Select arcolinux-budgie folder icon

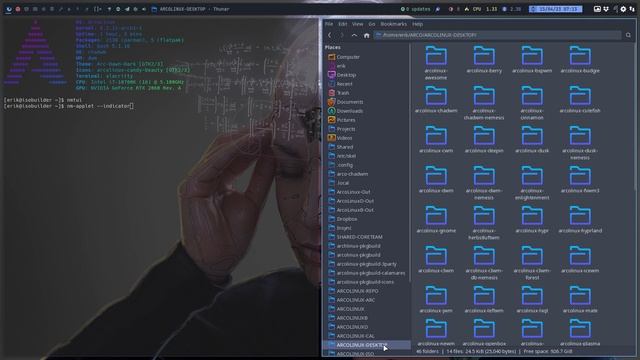(x=580, y=56)
